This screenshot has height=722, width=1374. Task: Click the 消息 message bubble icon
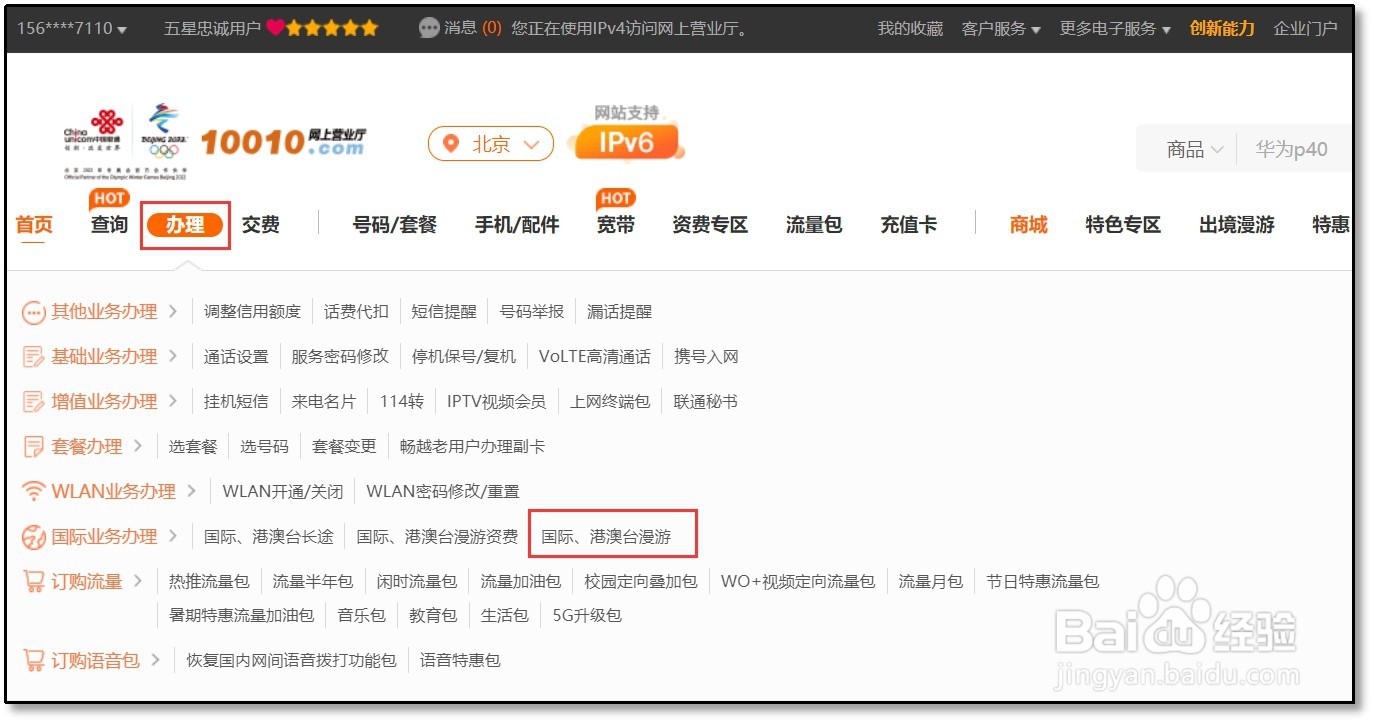click(430, 27)
